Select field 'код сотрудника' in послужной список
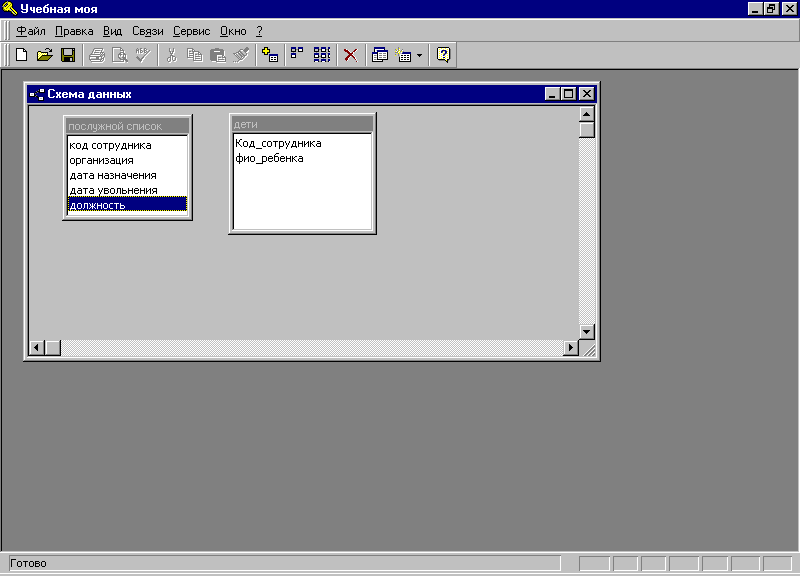The image size is (800, 576). coord(128,145)
